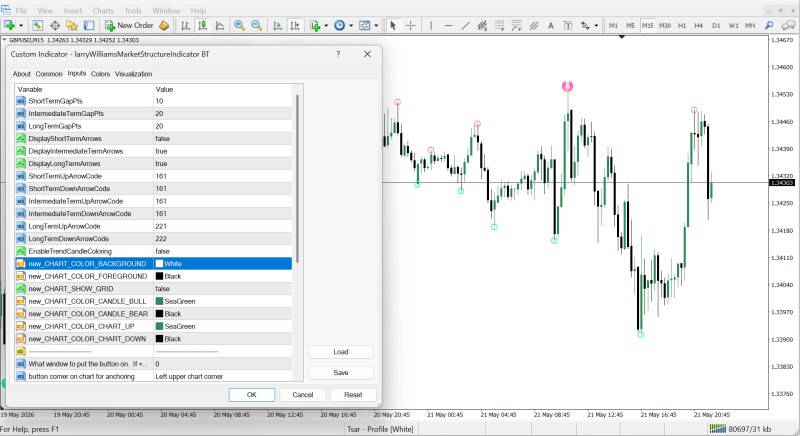Select the arrow cursor tool

pos(393,25)
